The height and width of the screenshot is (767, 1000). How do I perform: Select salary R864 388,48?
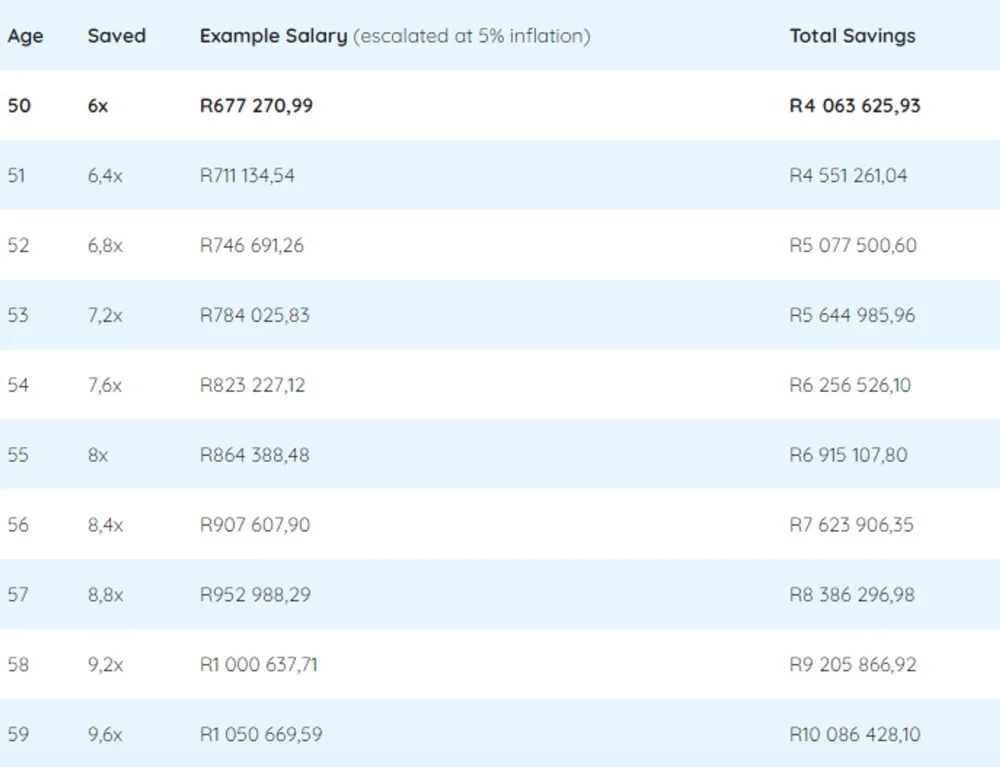click(254, 455)
